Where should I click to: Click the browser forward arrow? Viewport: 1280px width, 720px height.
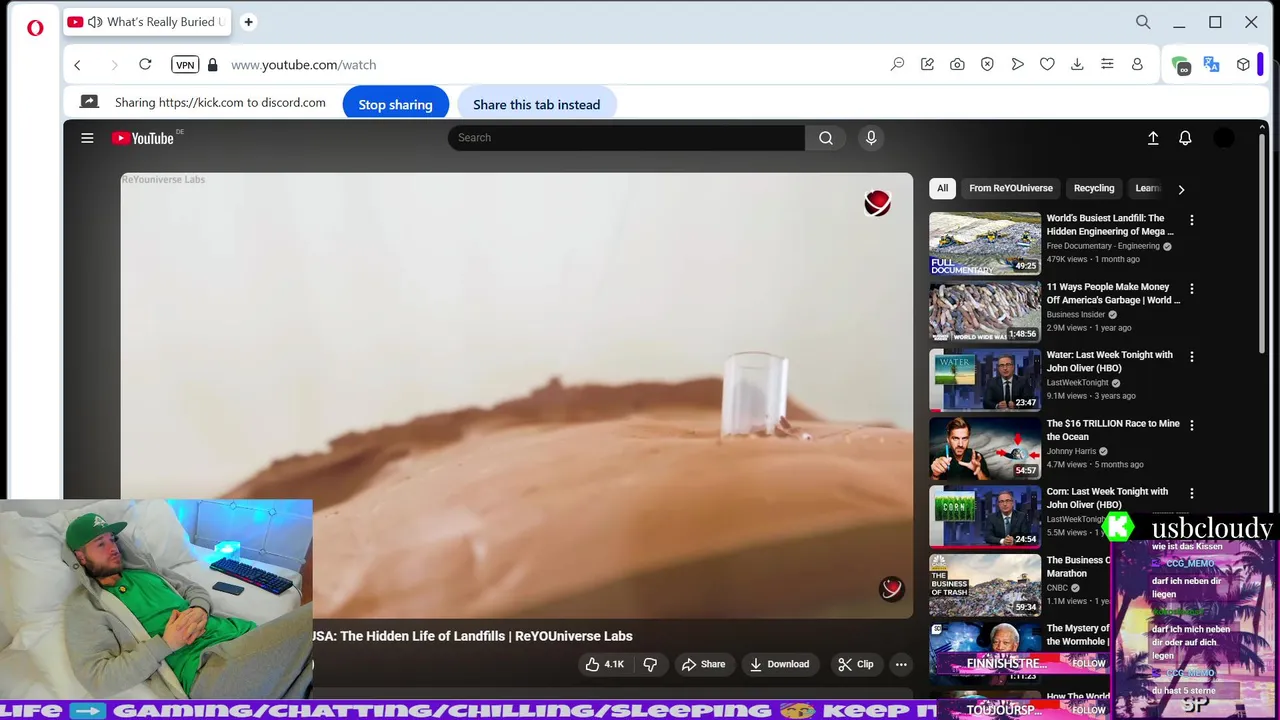[x=114, y=65]
